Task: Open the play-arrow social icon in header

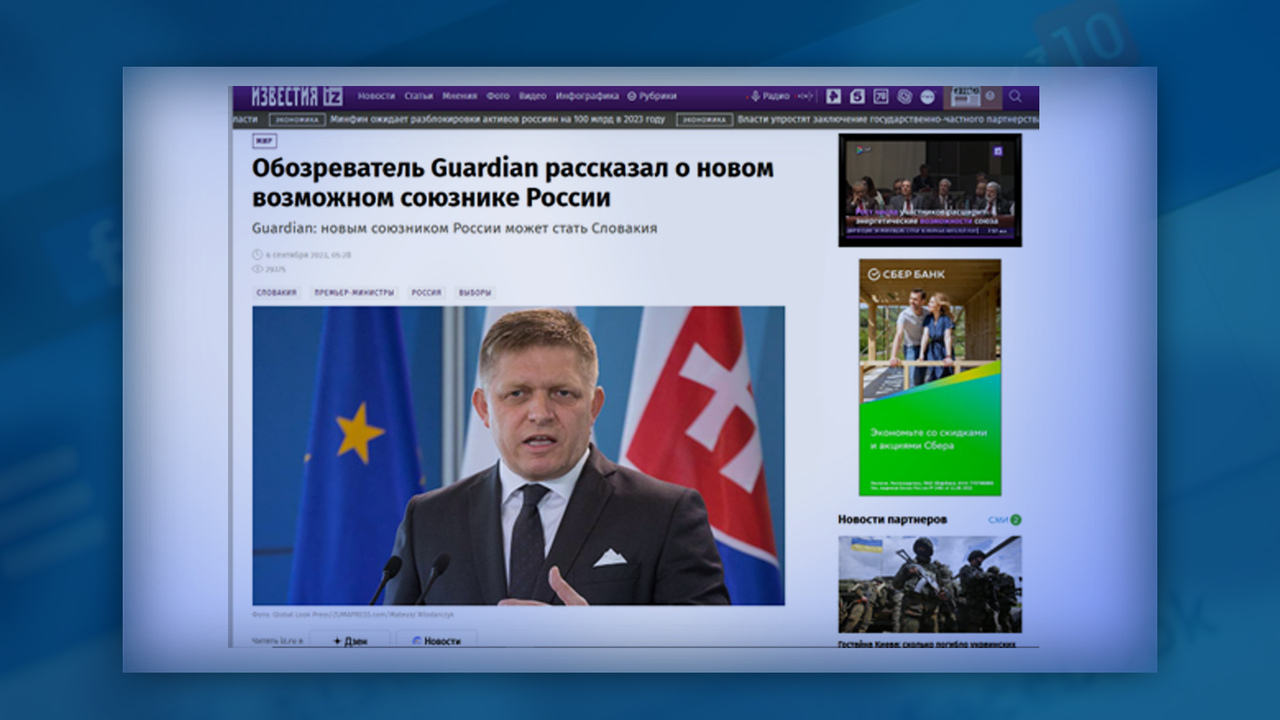Action: pos(833,96)
